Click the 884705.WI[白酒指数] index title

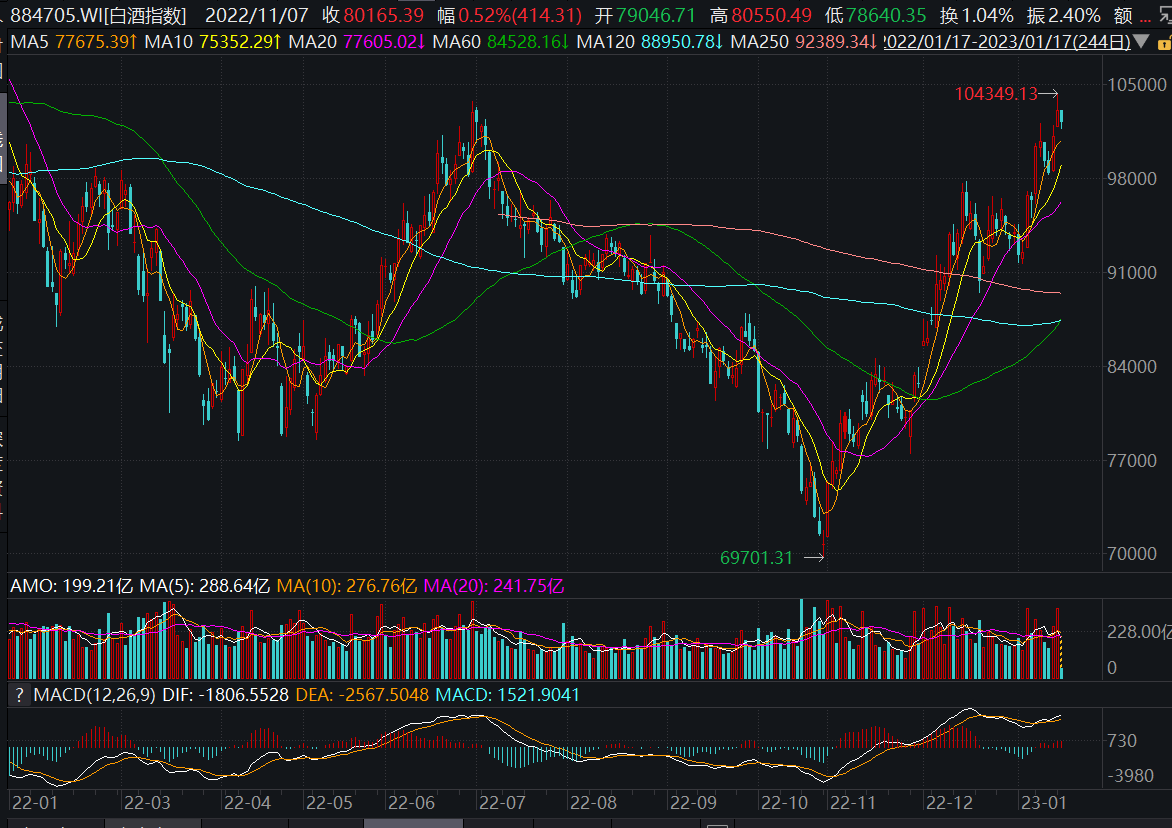(98, 15)
